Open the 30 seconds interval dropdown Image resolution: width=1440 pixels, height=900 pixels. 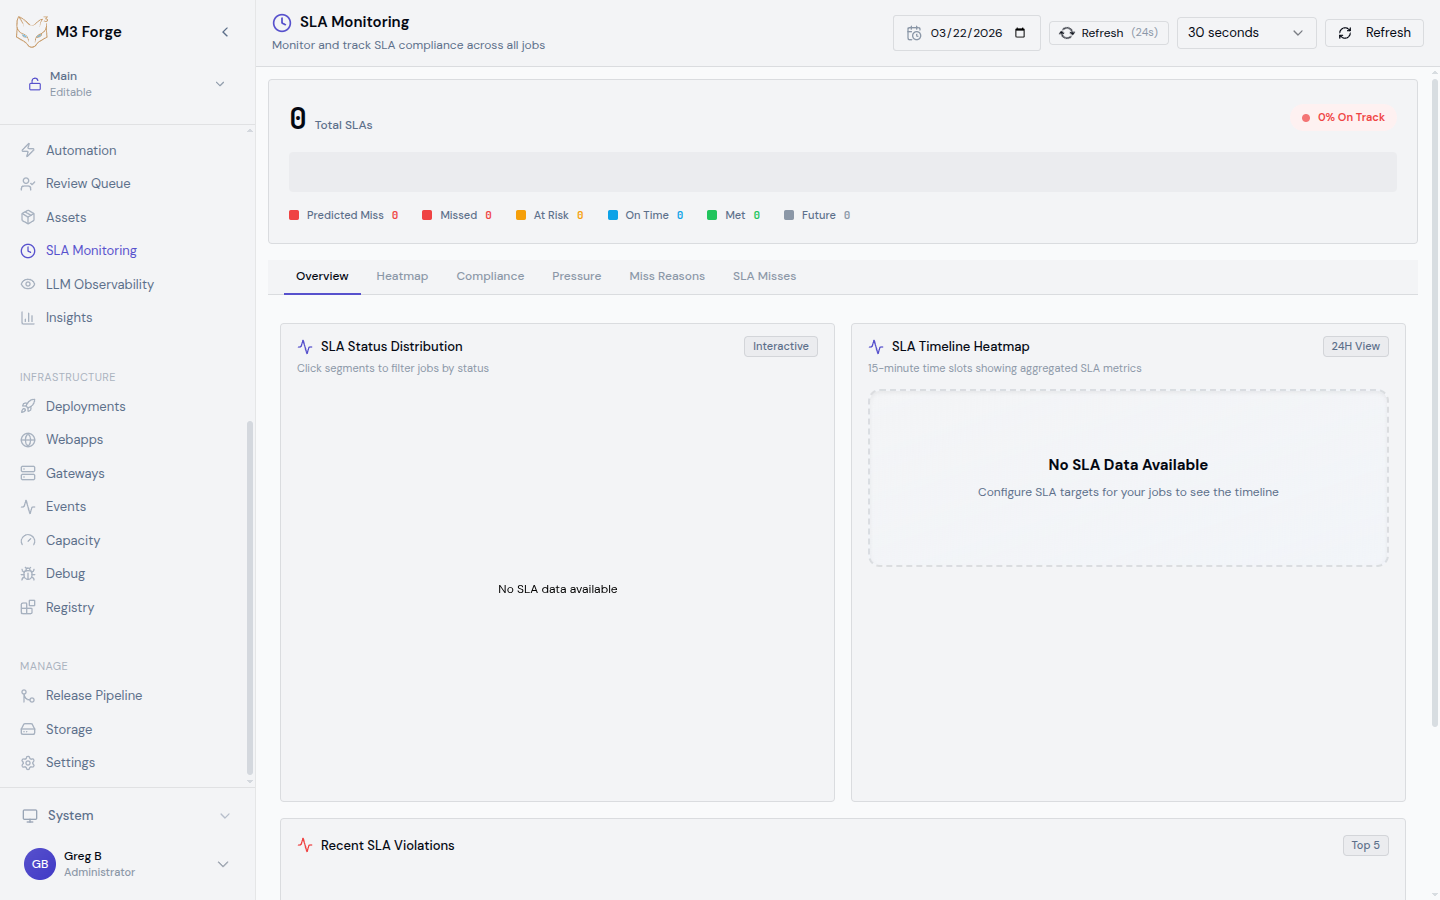[x=1246, y=32]
